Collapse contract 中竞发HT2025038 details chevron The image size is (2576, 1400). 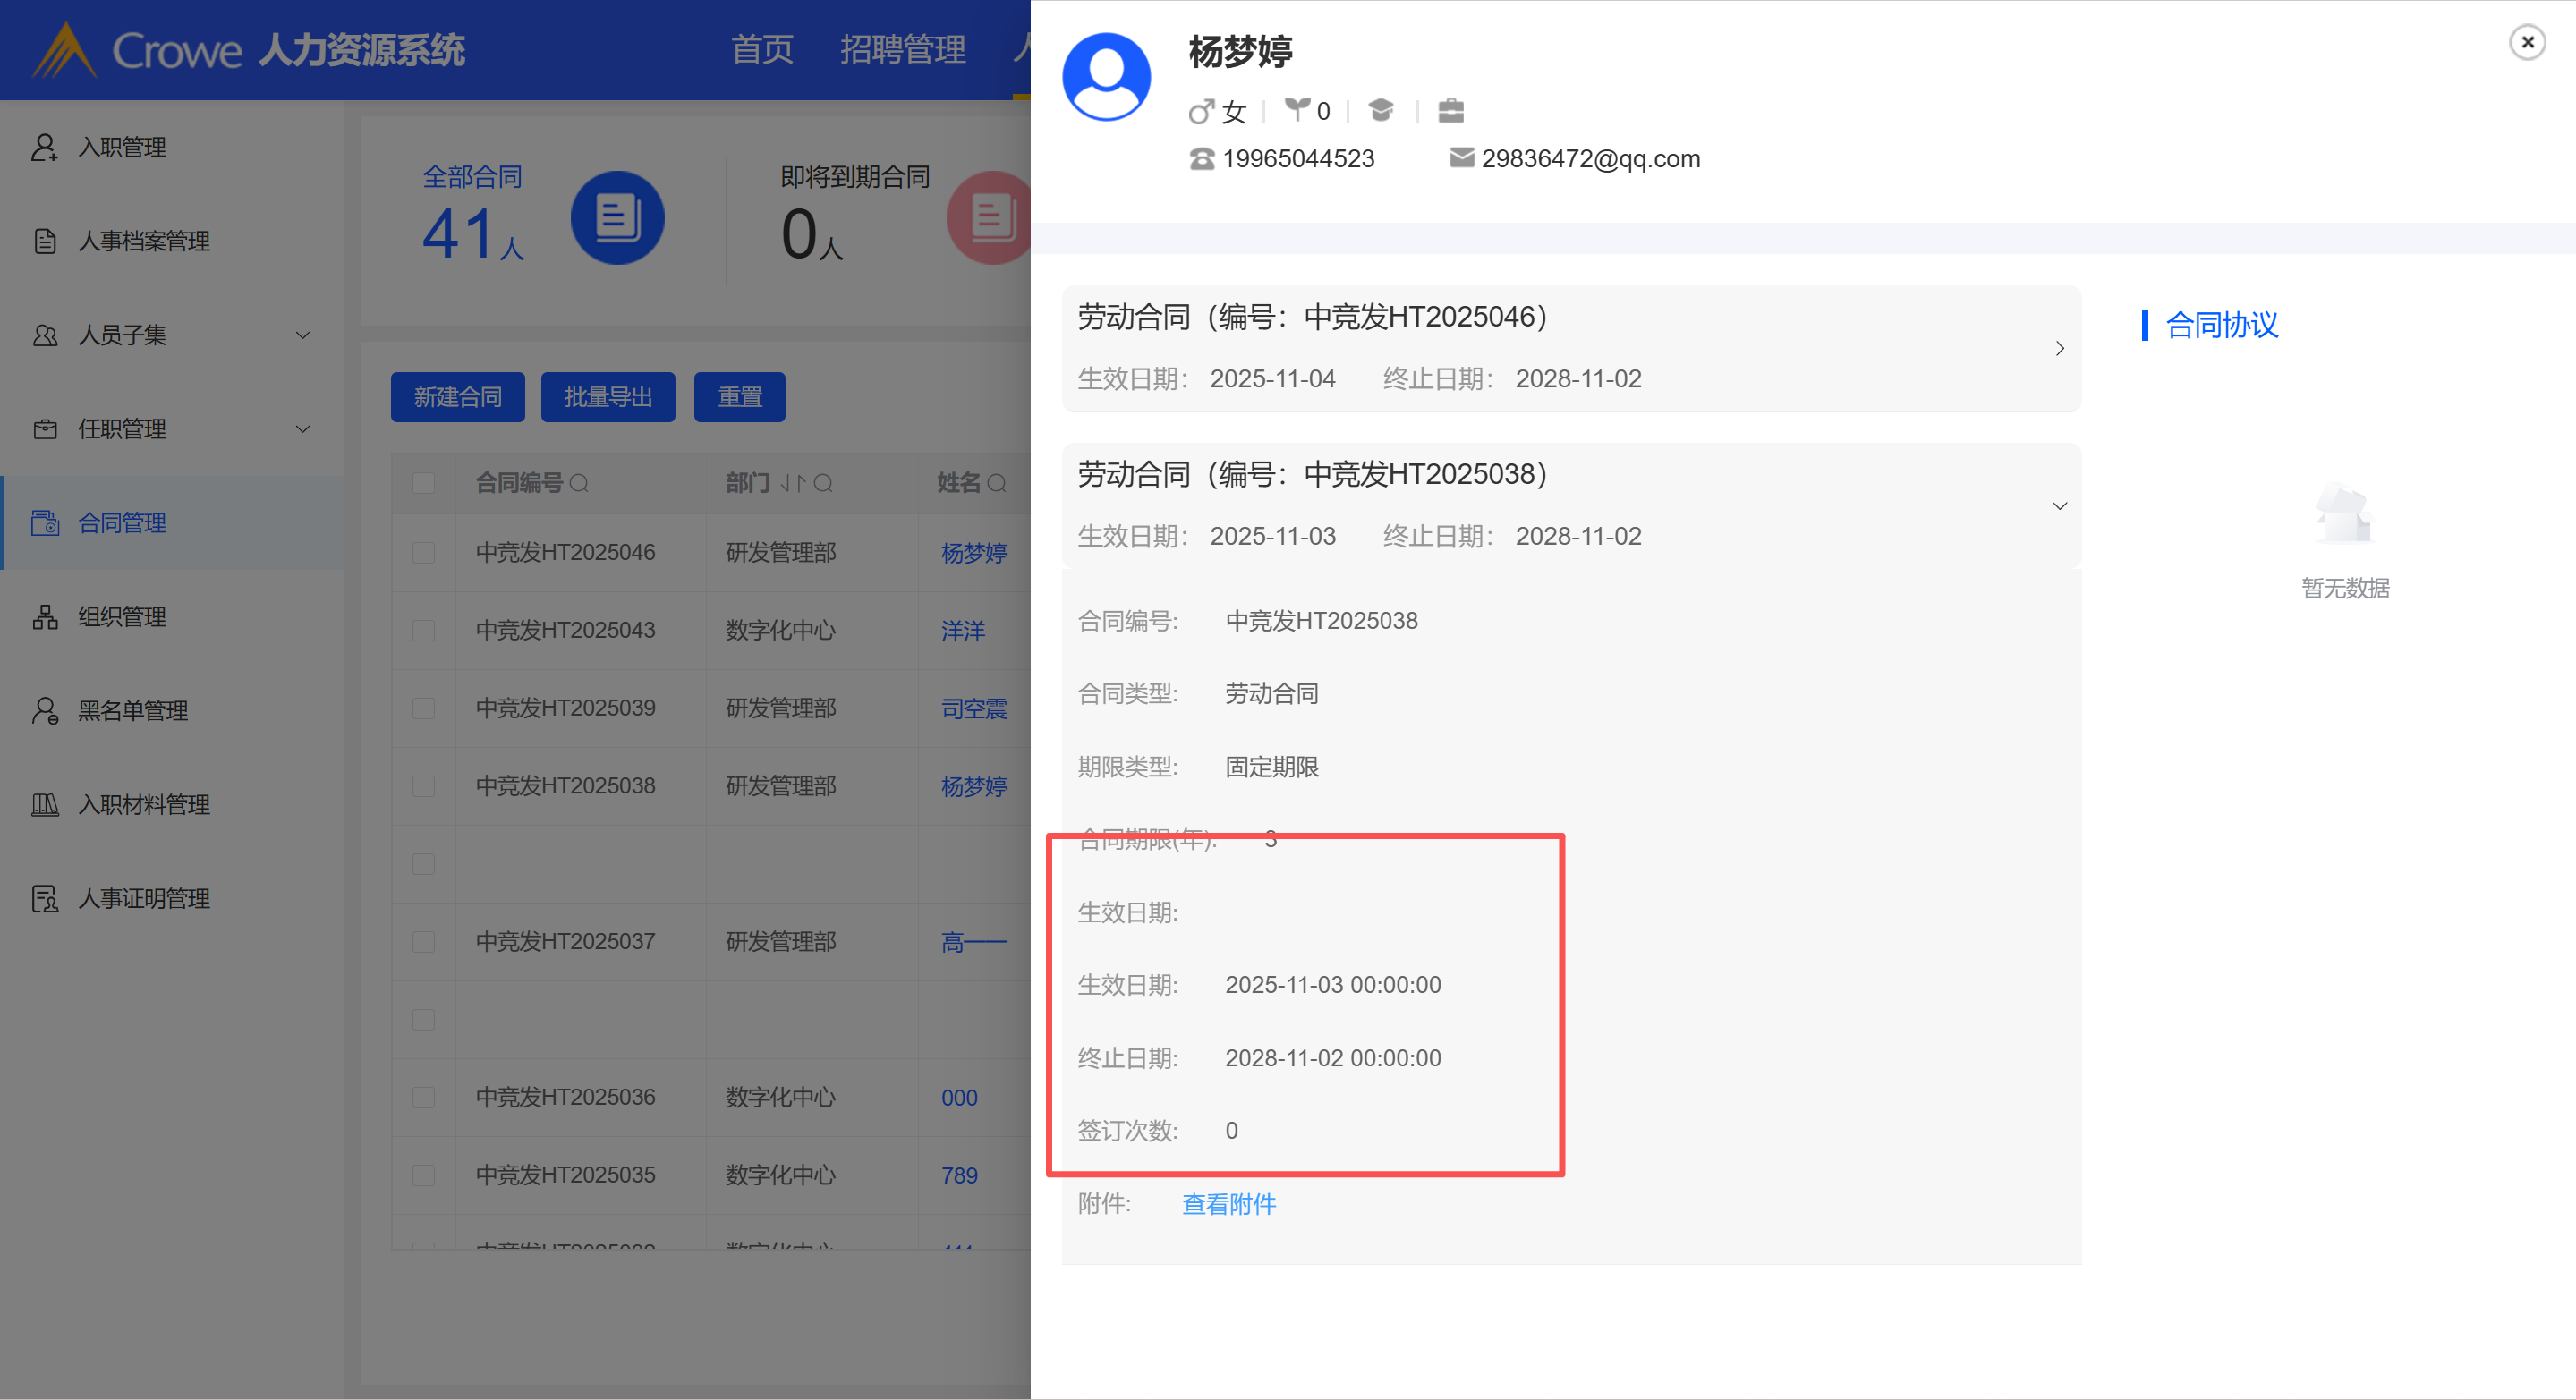2059,506
